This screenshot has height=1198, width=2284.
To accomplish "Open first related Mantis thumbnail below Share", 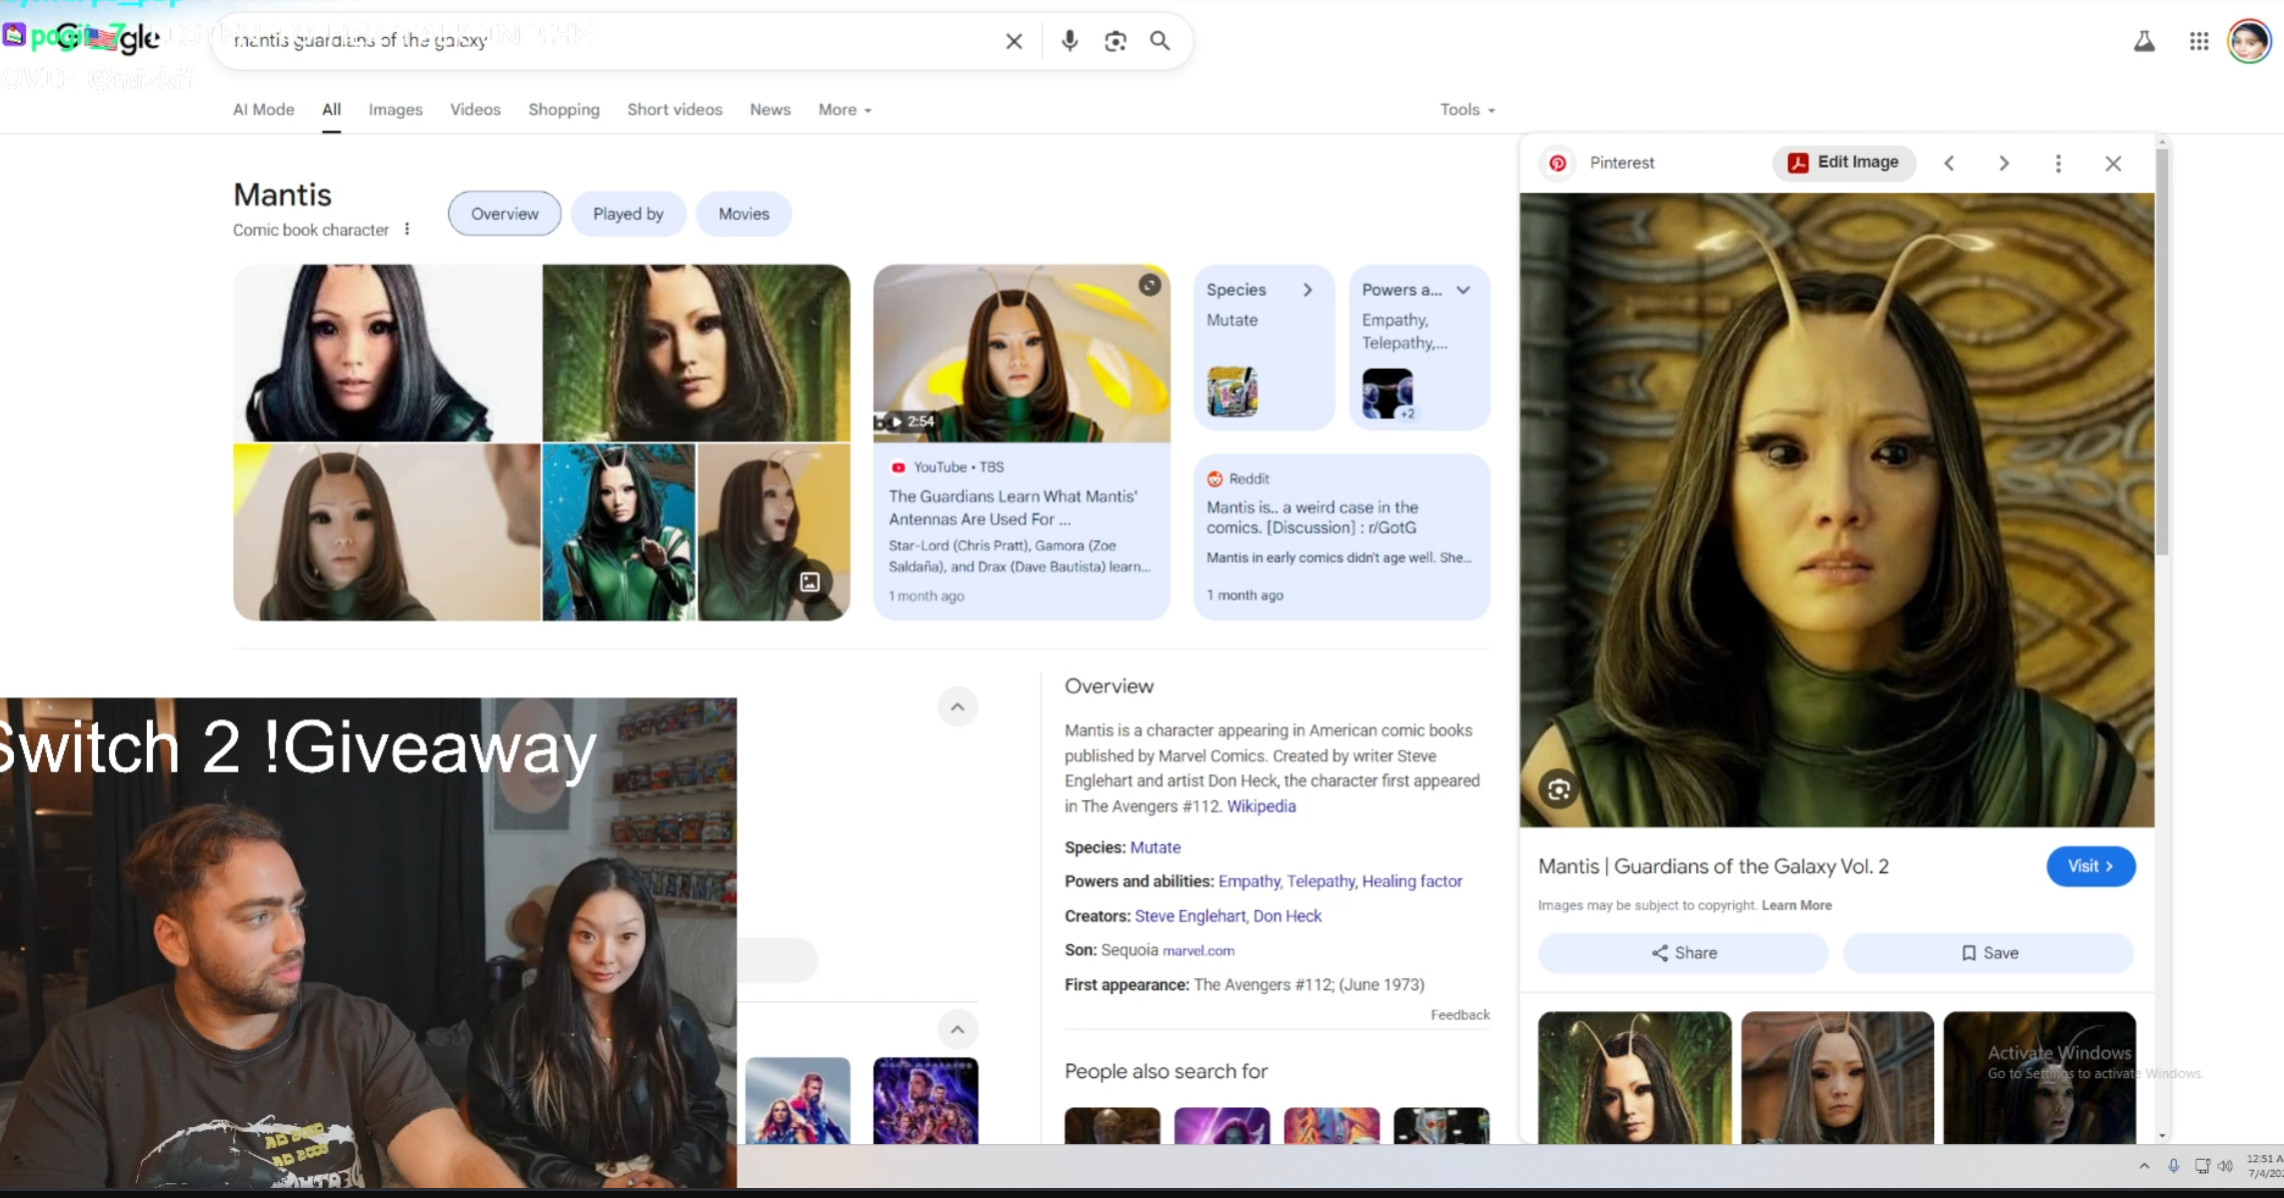I will (x=1634, y=1077).
